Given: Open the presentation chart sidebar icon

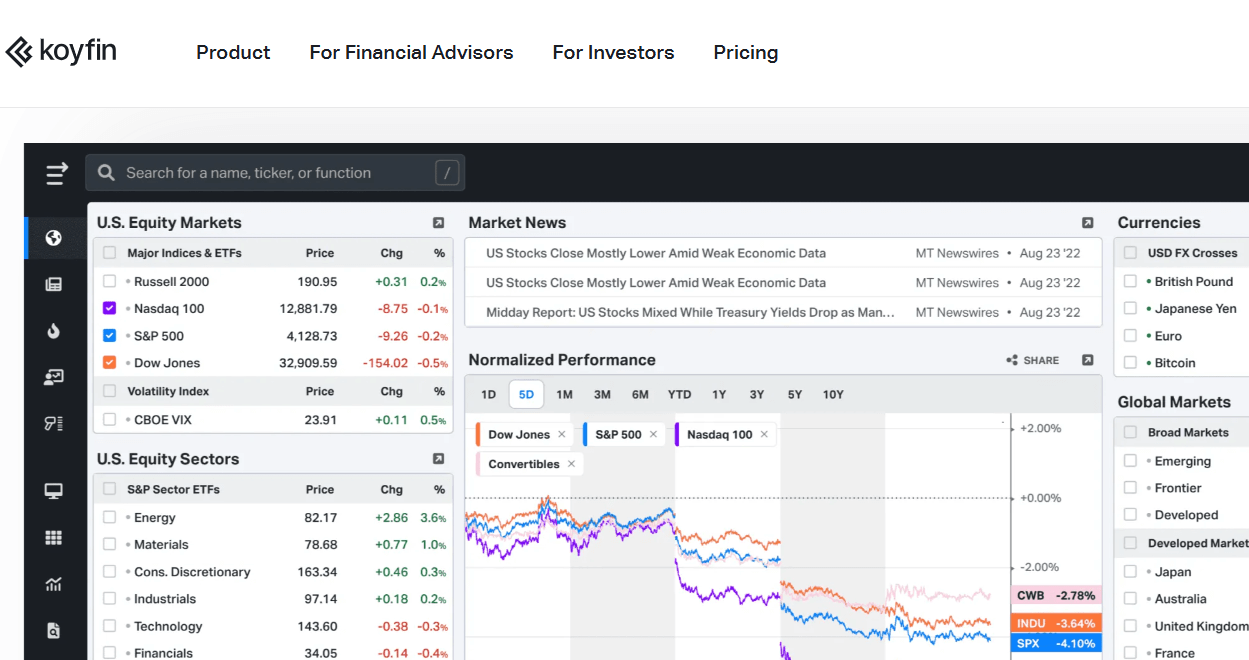Looking at the screenshot, I should tap(54, 377).
